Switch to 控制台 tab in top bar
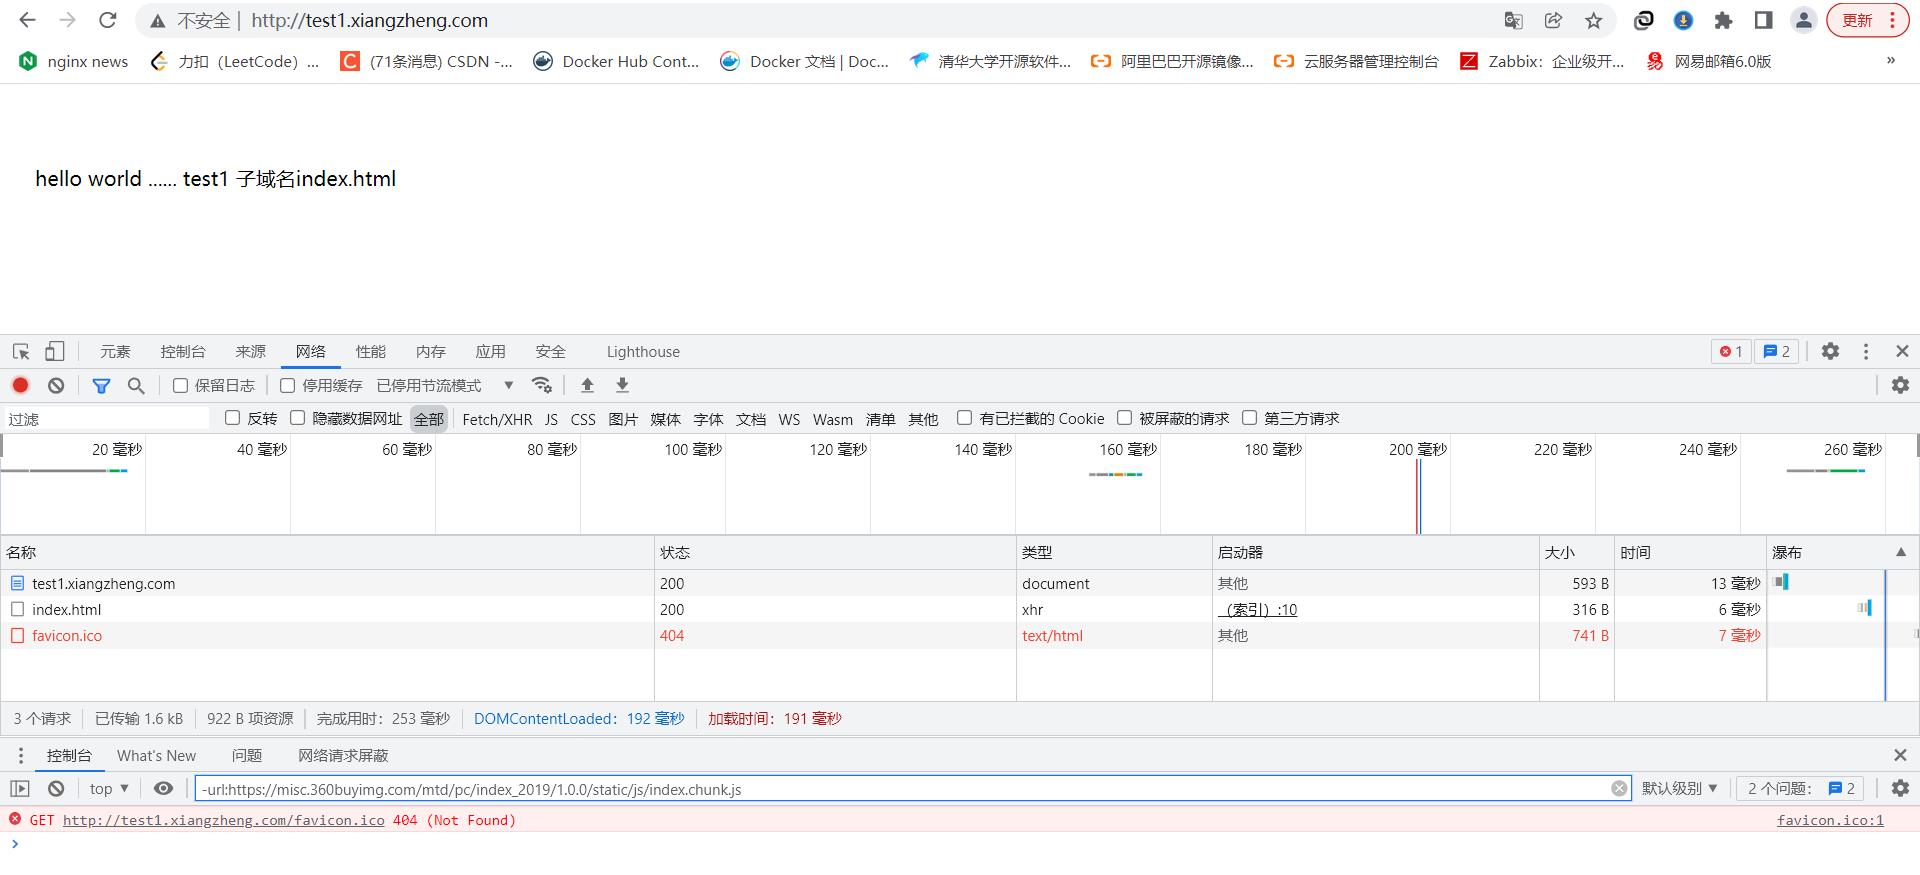The image size is (1920, 875). coord(183,351)
